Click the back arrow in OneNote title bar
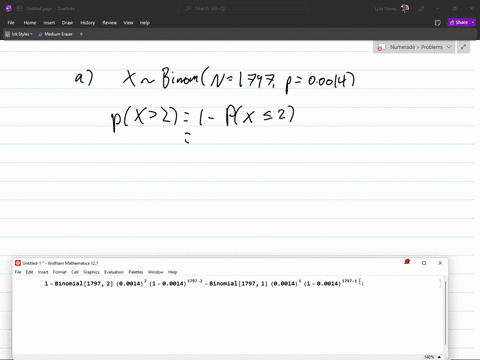Viewport: 480px width, 360px height. 19,9
